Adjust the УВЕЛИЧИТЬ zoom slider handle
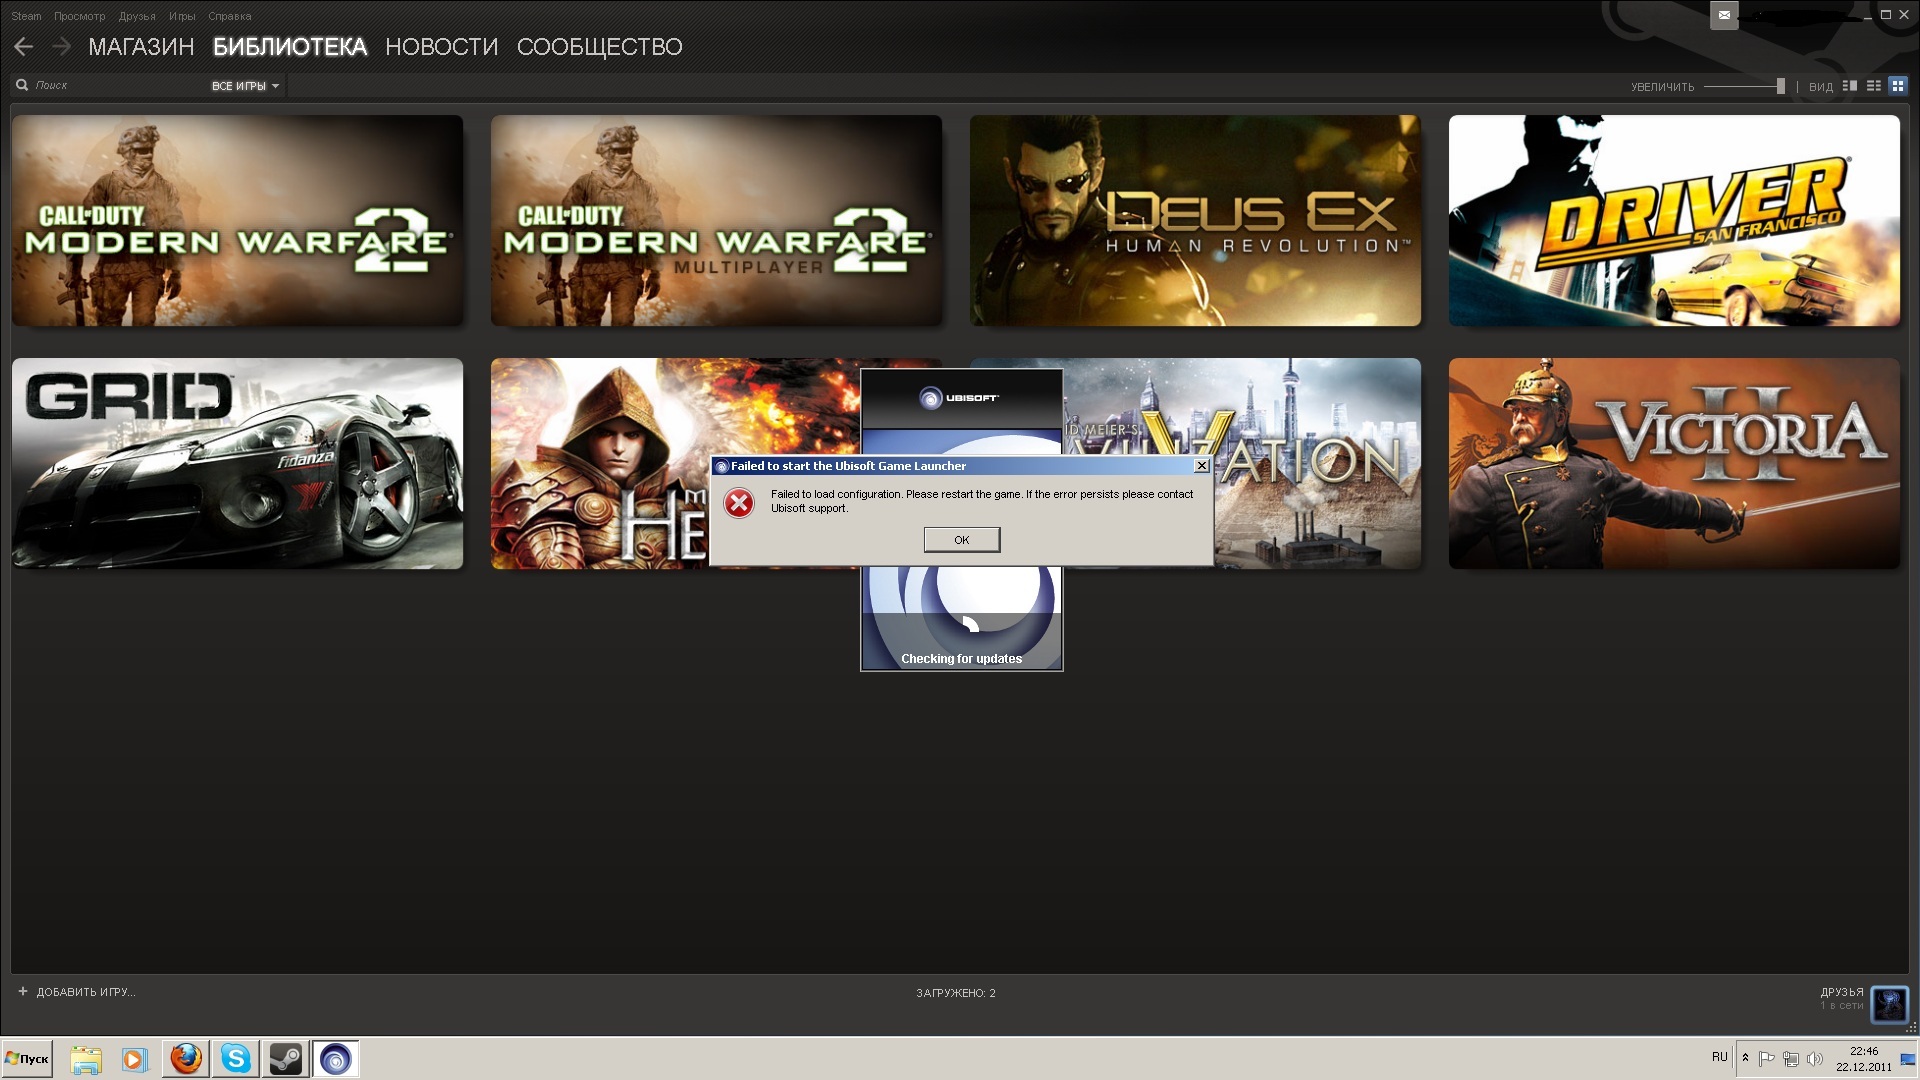 pos(1780,86)
